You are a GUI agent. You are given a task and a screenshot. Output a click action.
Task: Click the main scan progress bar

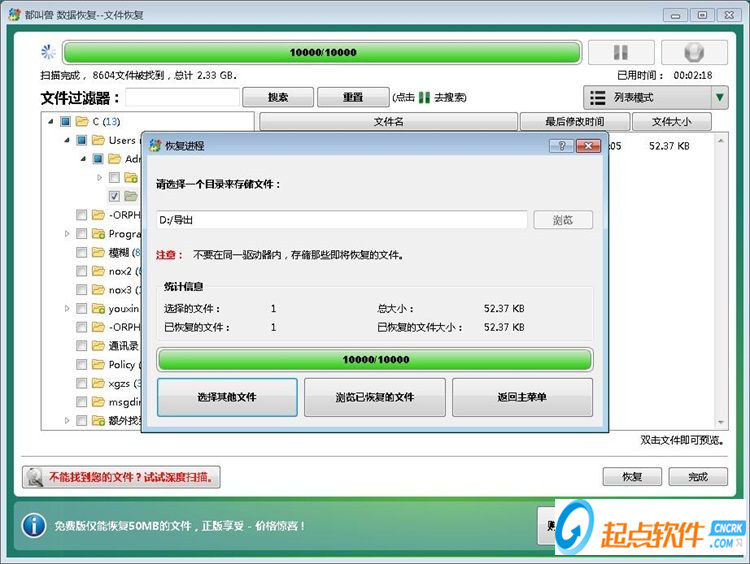pos(322,52)
